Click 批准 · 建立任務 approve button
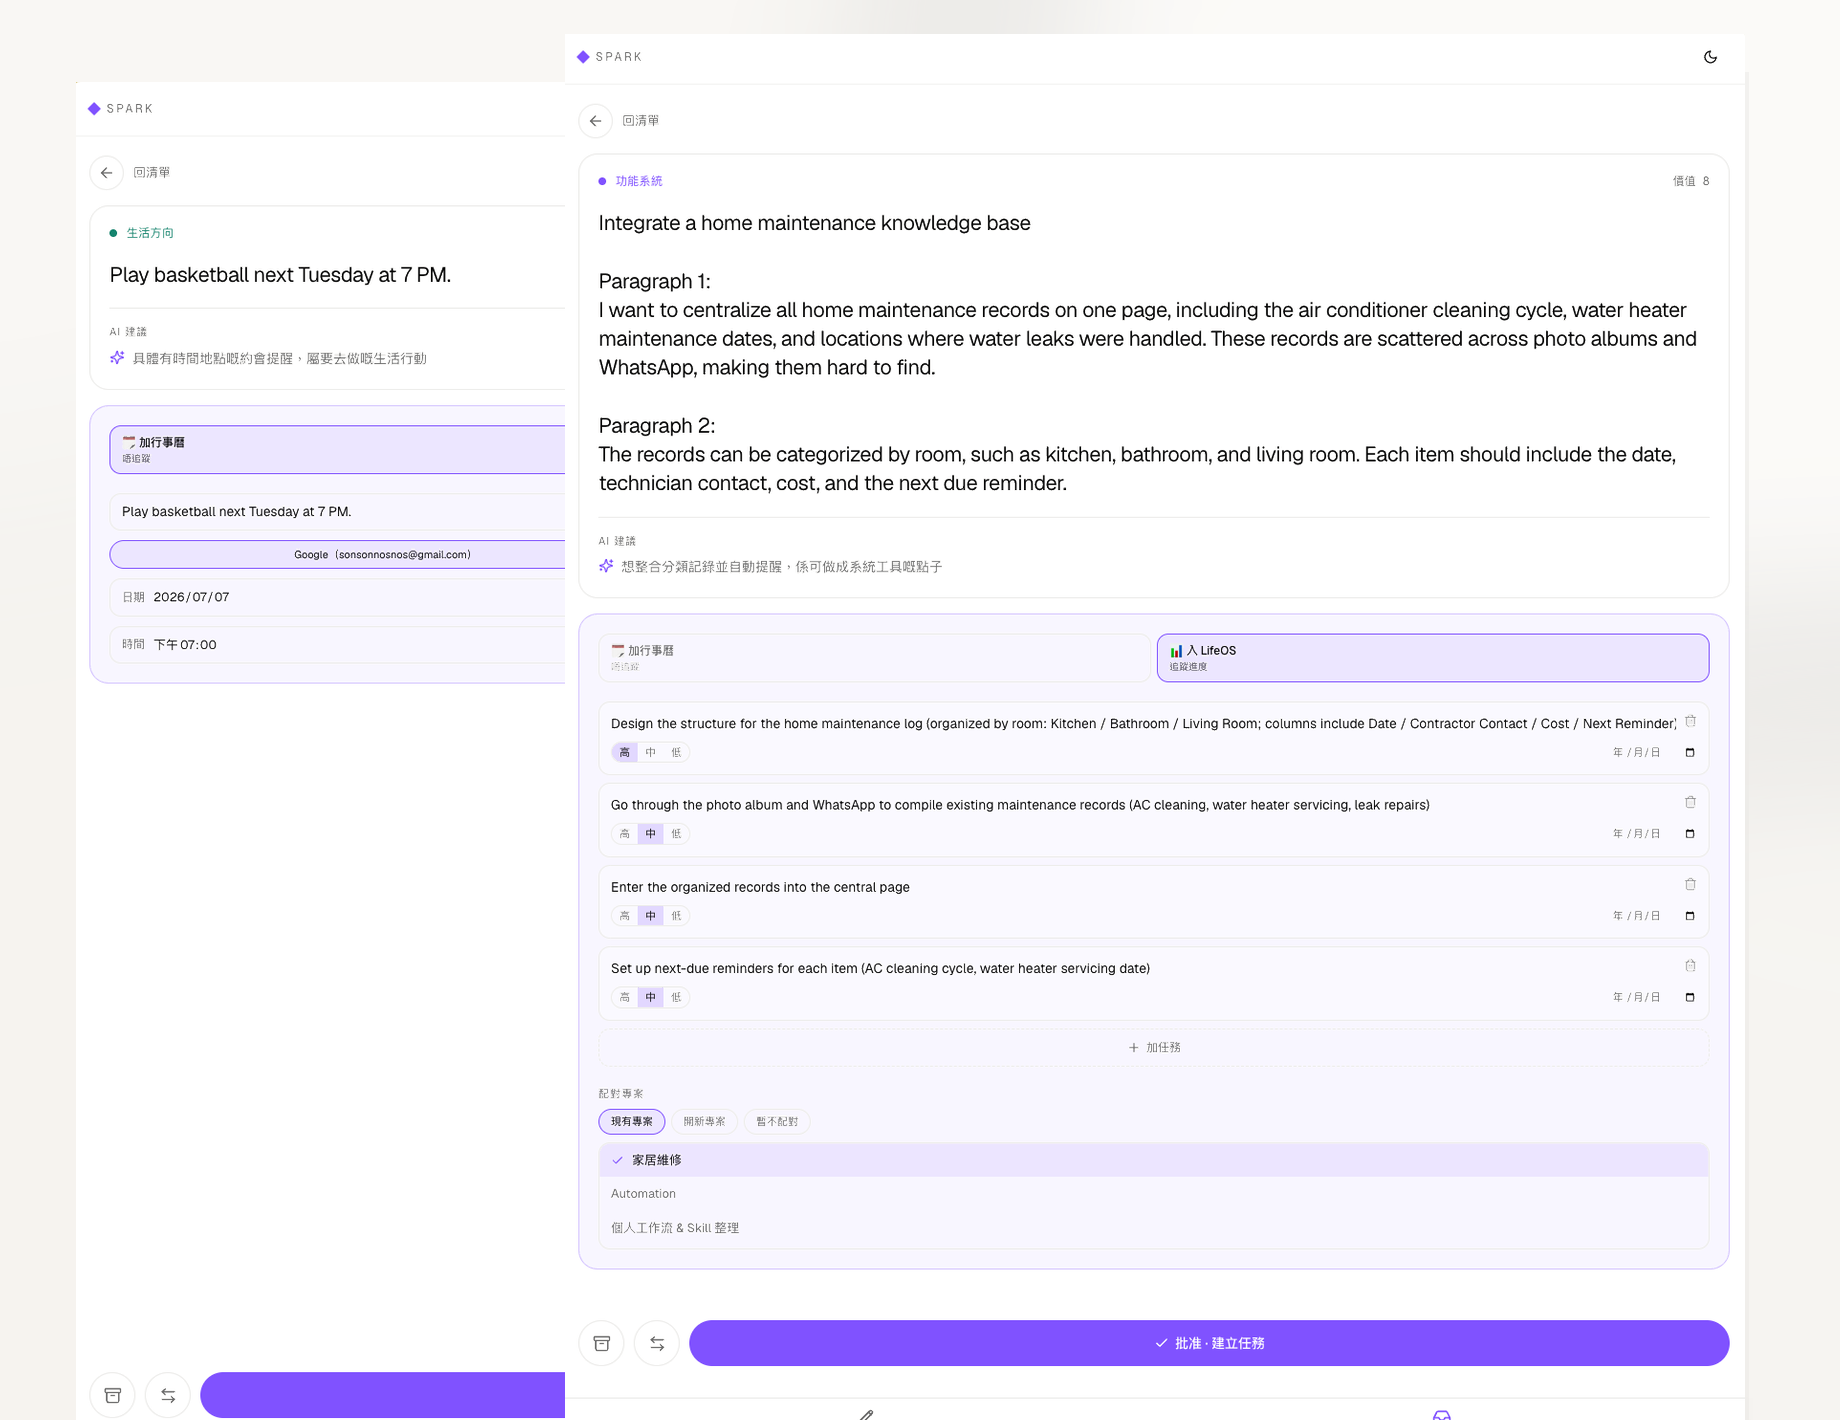The image size is (1840, 1420). (1209, 1343)
